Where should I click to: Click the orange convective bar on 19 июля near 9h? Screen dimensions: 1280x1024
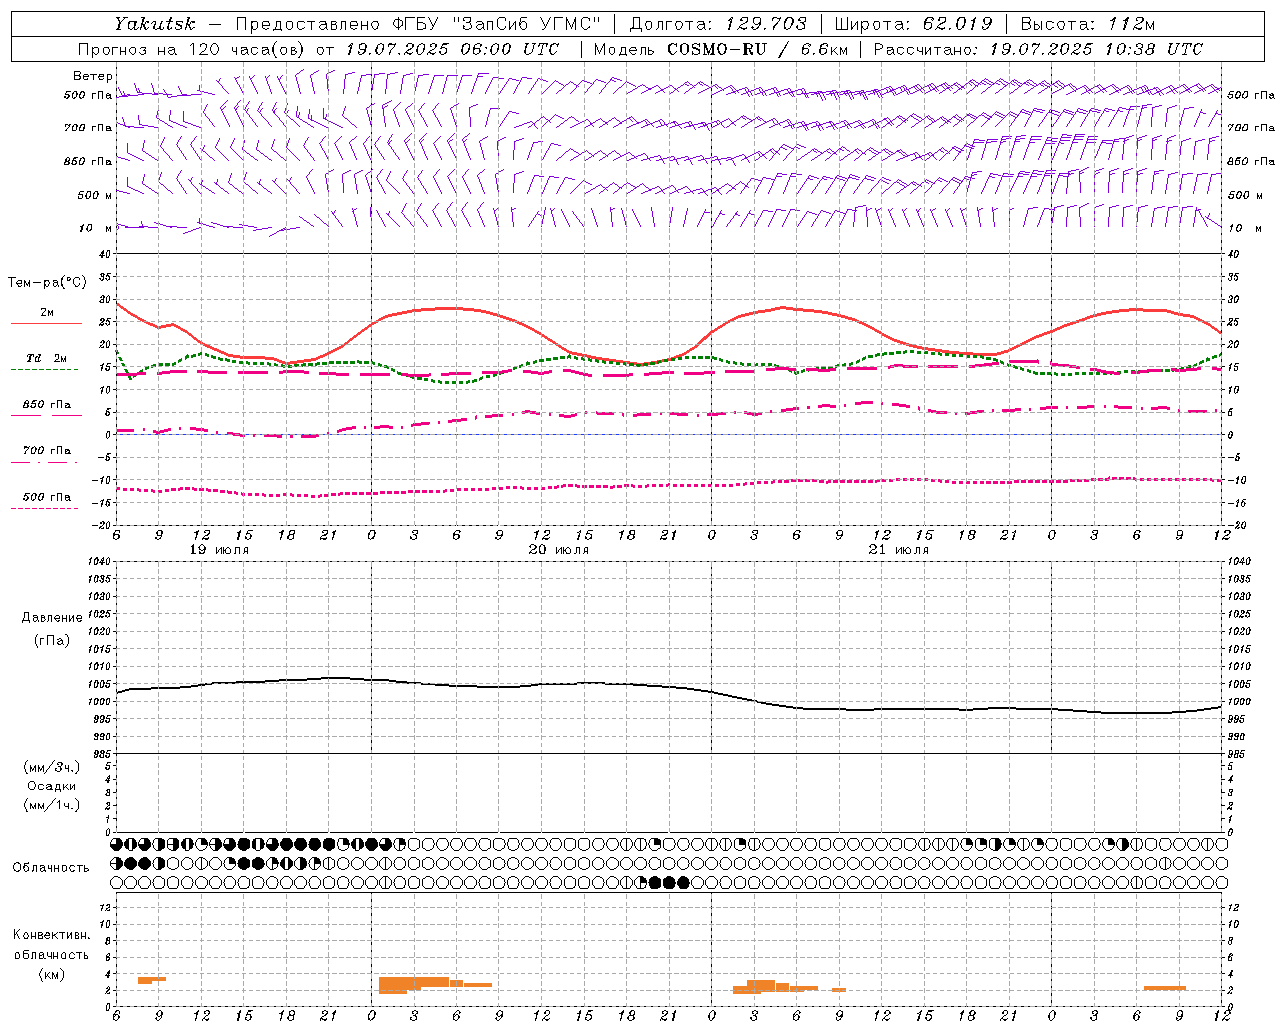152,980
